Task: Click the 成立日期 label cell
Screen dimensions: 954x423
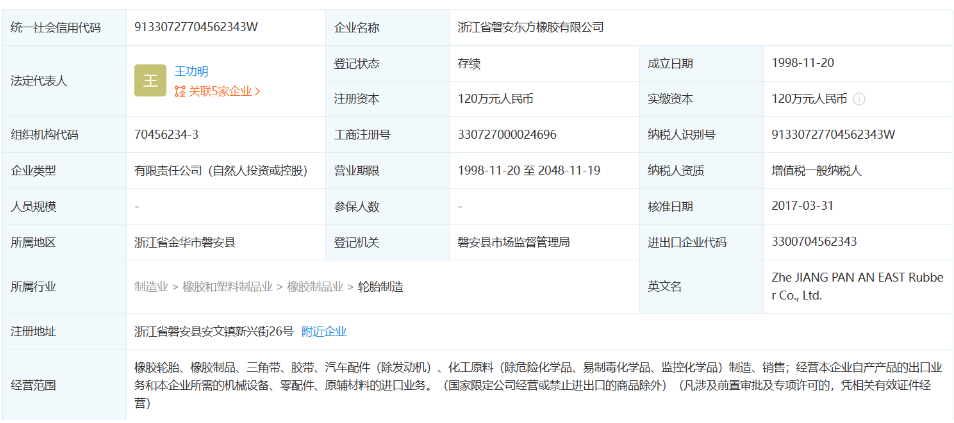Action: [x=701, y=63]
